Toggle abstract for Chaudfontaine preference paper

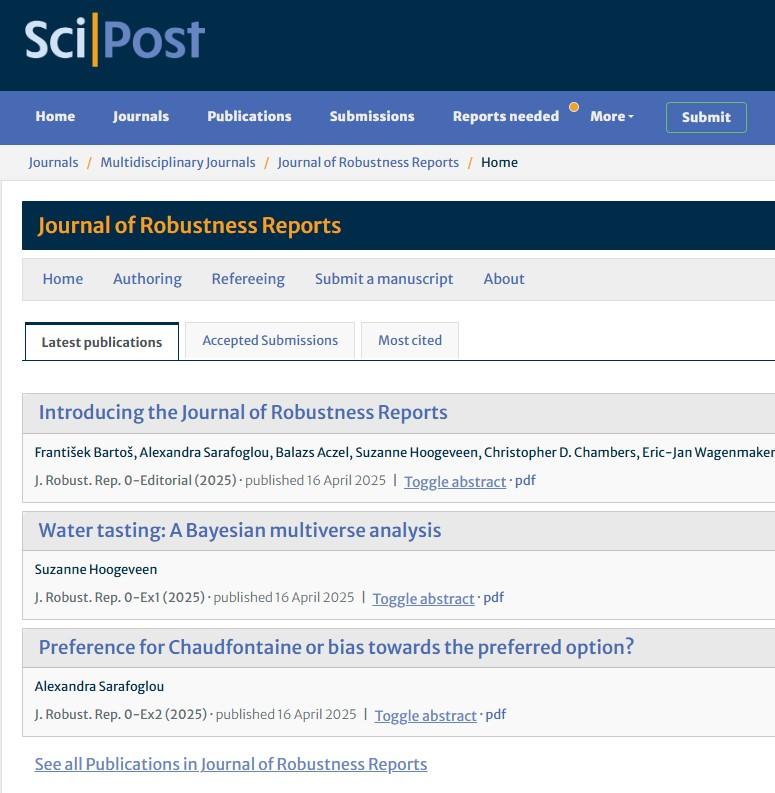(x=425, y=716)
